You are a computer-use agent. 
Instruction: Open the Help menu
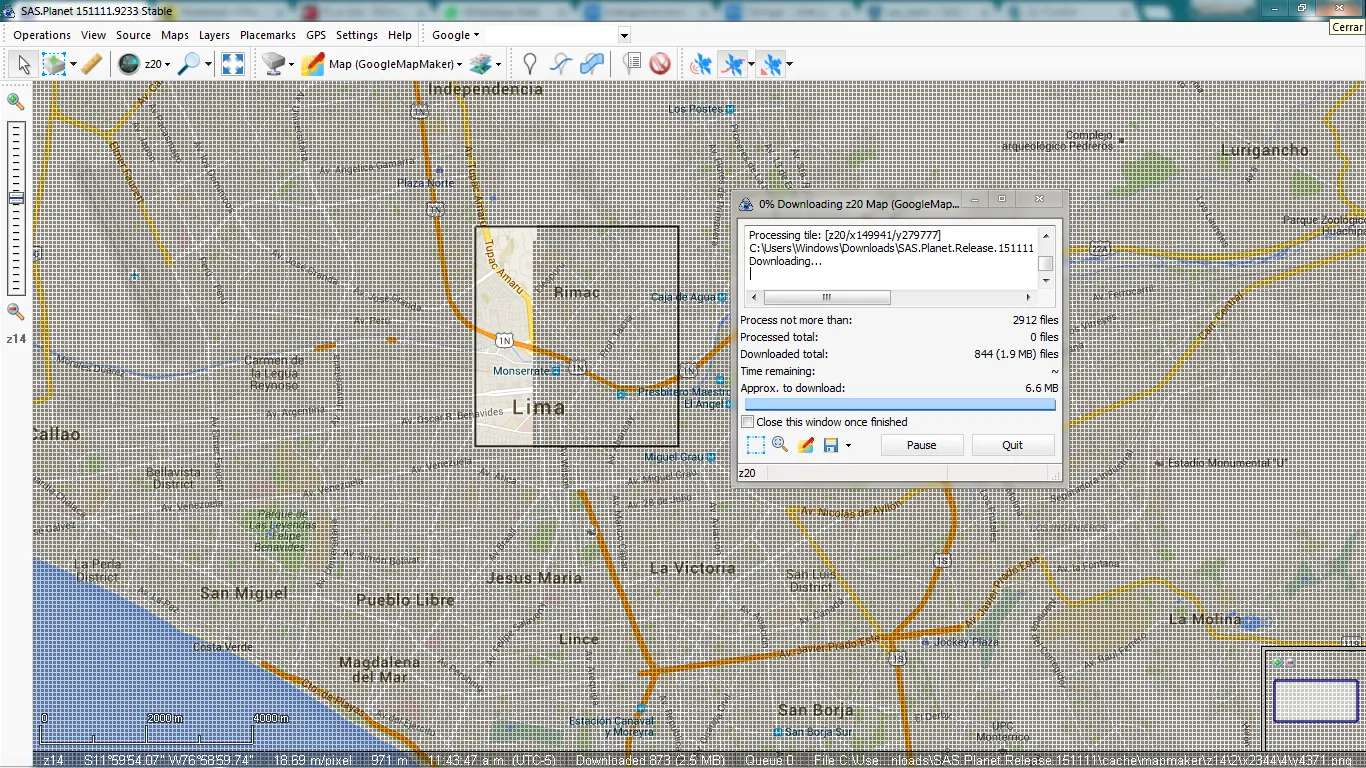pos(400,35)
